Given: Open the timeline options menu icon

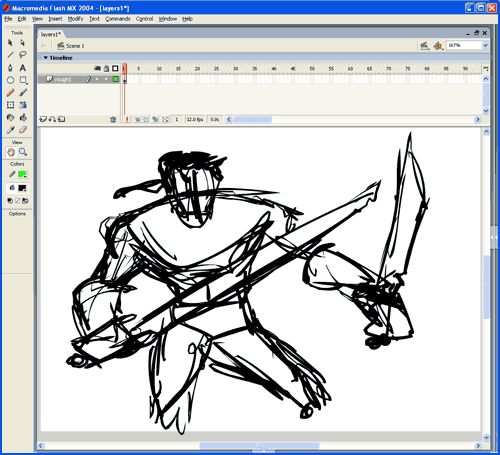Looking at the screenshot, I should (486, 69).
